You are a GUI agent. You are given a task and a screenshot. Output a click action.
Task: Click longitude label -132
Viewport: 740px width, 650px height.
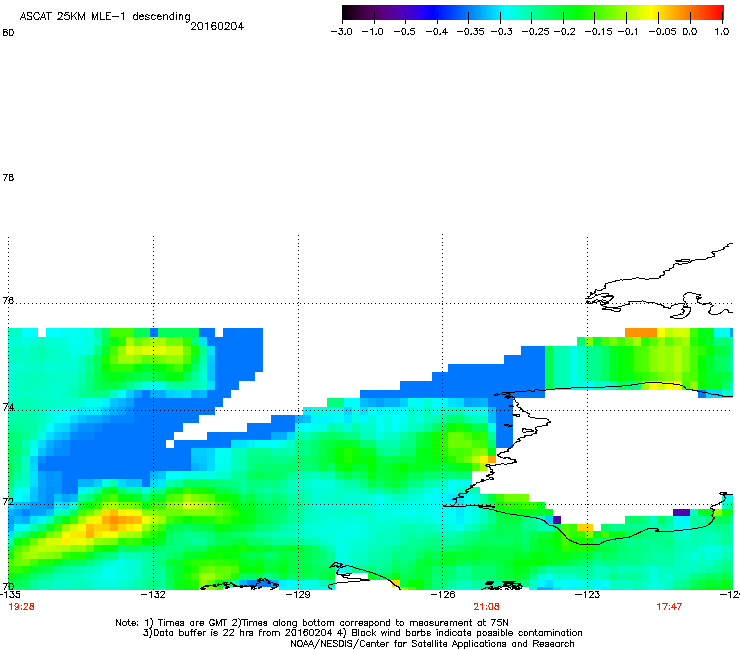pos(153,594)
